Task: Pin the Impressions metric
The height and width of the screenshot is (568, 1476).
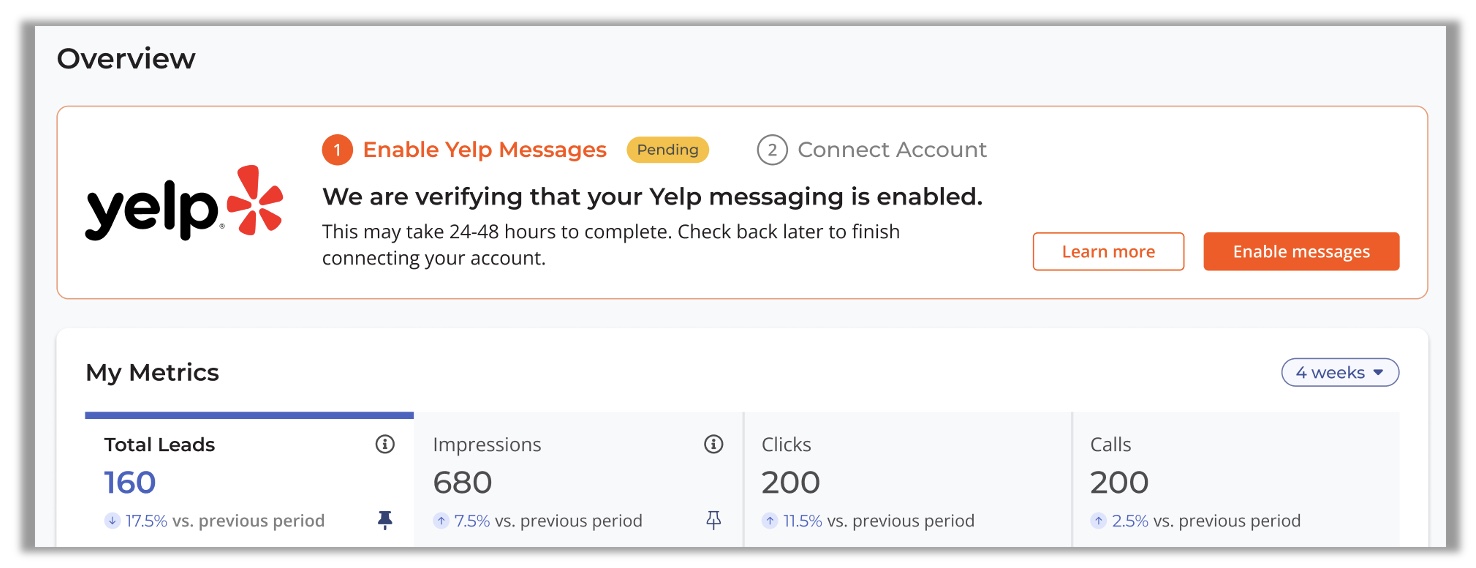Action: (x=713, y=520)
